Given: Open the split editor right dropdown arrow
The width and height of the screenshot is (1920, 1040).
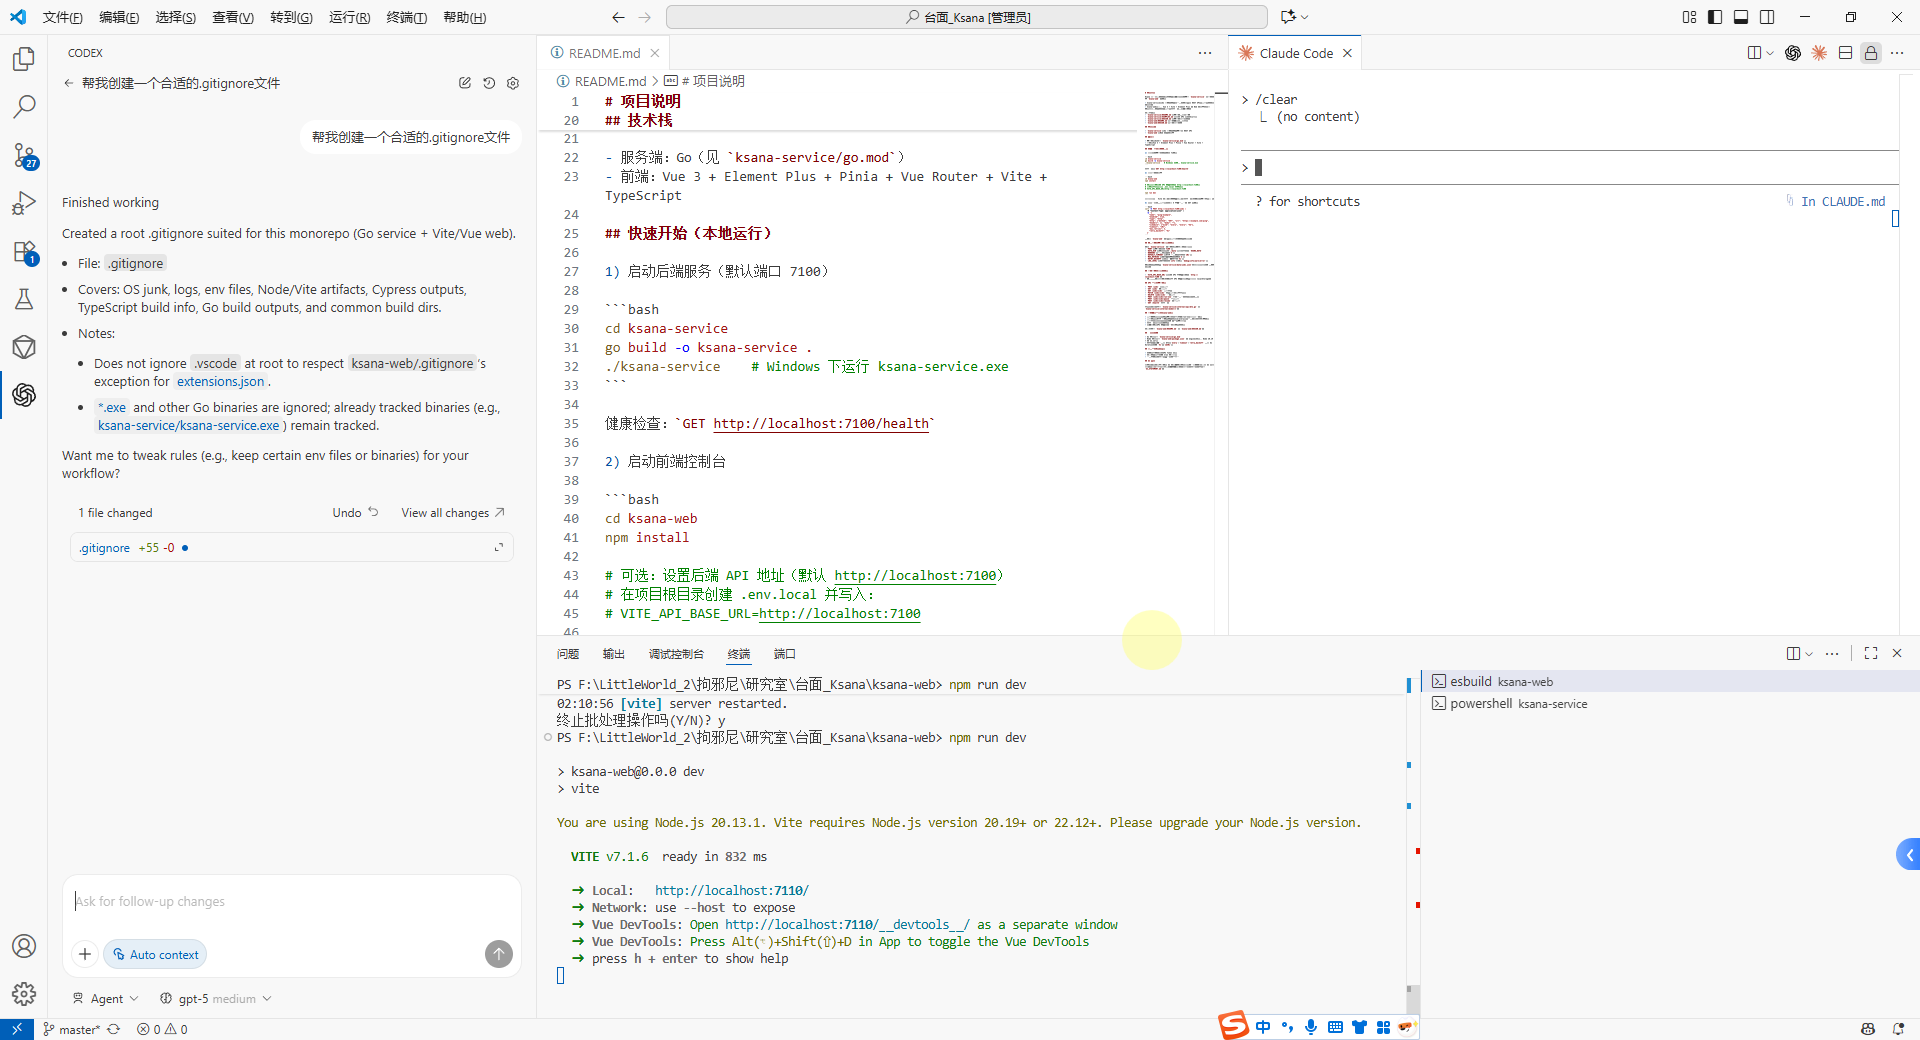Looking at the screenshot, I should (x=1770, y=53).
